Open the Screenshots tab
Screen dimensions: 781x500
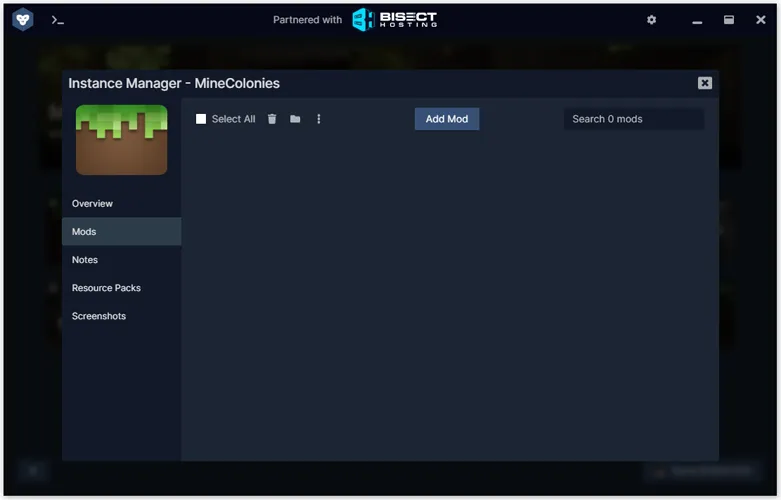point(122,316)
